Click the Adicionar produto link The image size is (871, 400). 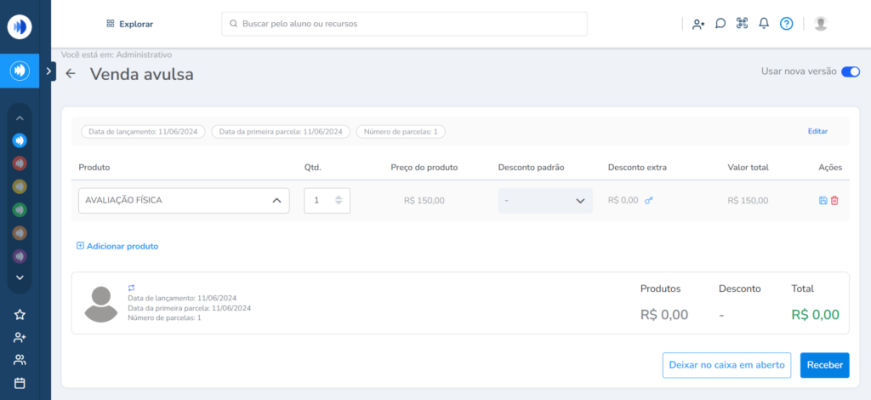[x=117, y=246]
